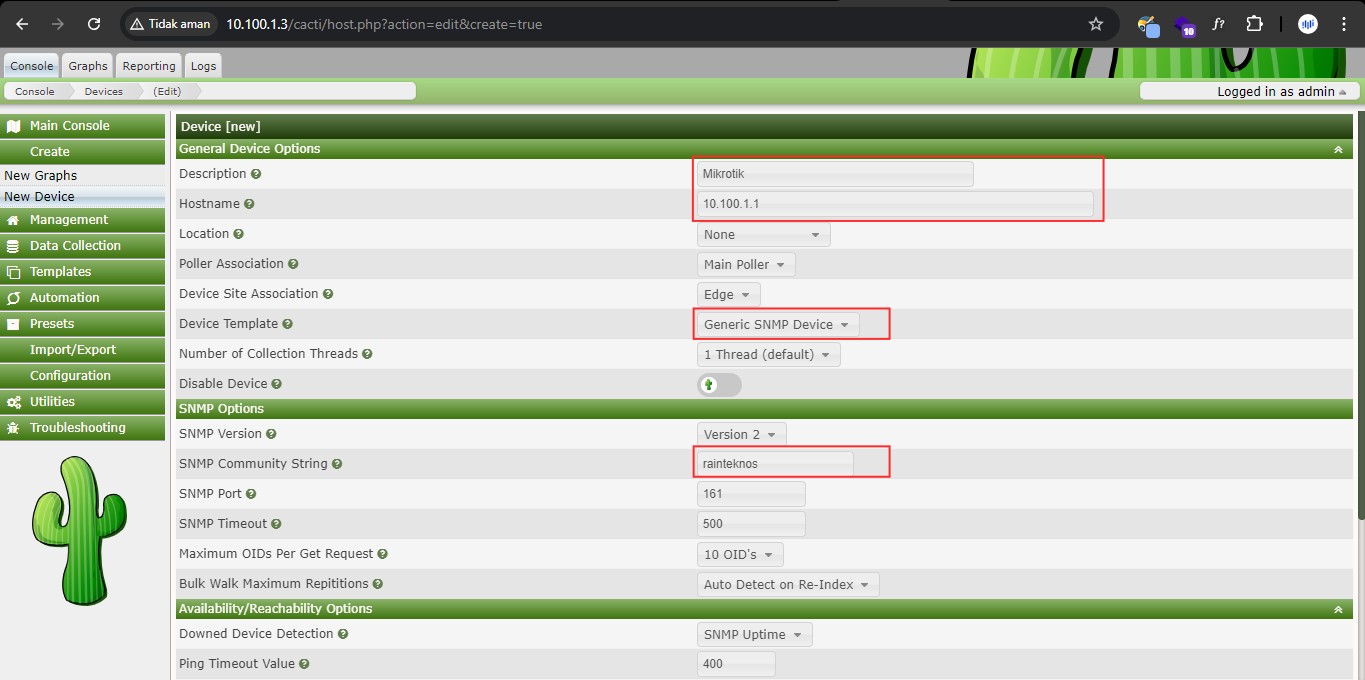The height and width of the screenshot is (680, 1365).
Task: Open the Device Template dropdown
Action: 776,324
